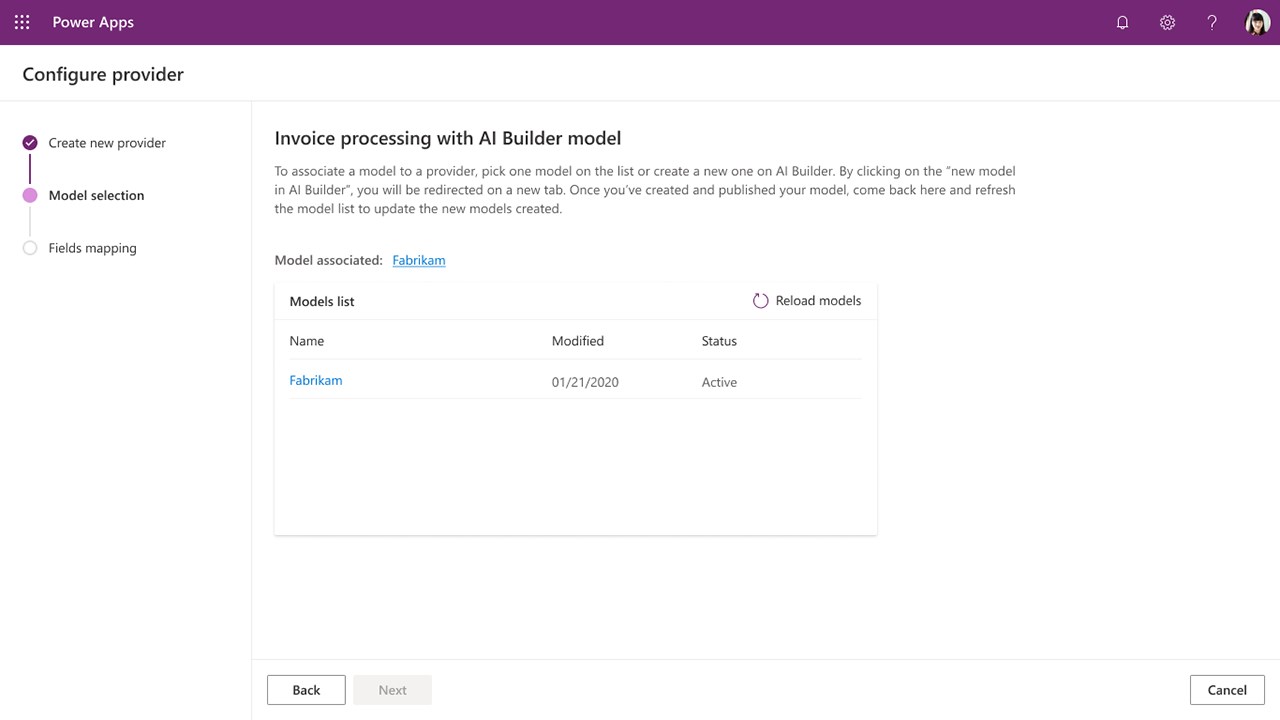Screen dimensions: 1280x720
Task: Click the completed Create new provider checkmark
Action: coord(30,143)
